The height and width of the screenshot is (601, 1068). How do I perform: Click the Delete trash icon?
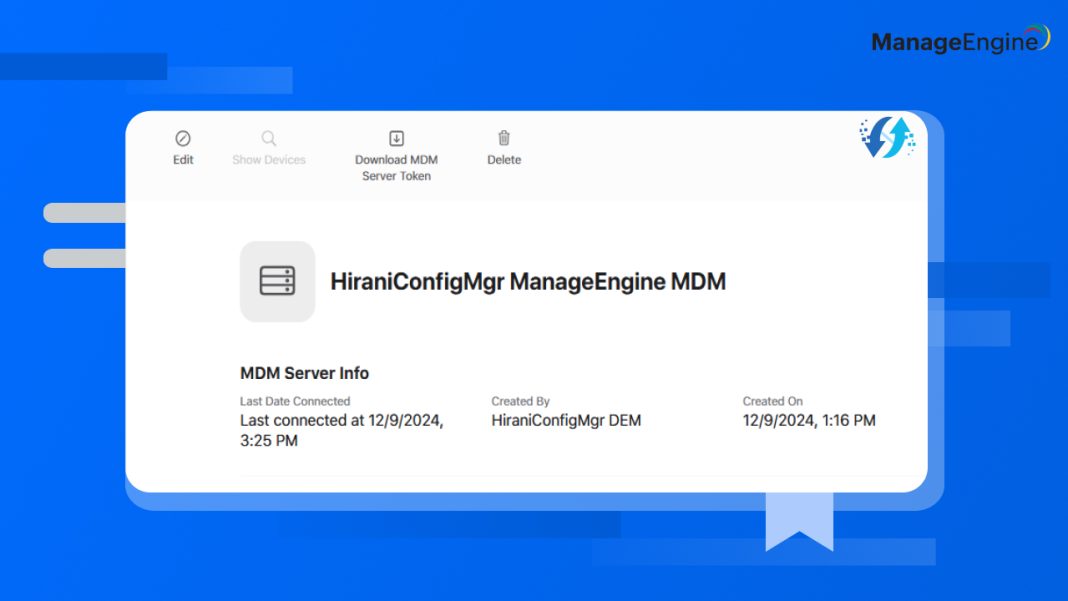(504, 138)
